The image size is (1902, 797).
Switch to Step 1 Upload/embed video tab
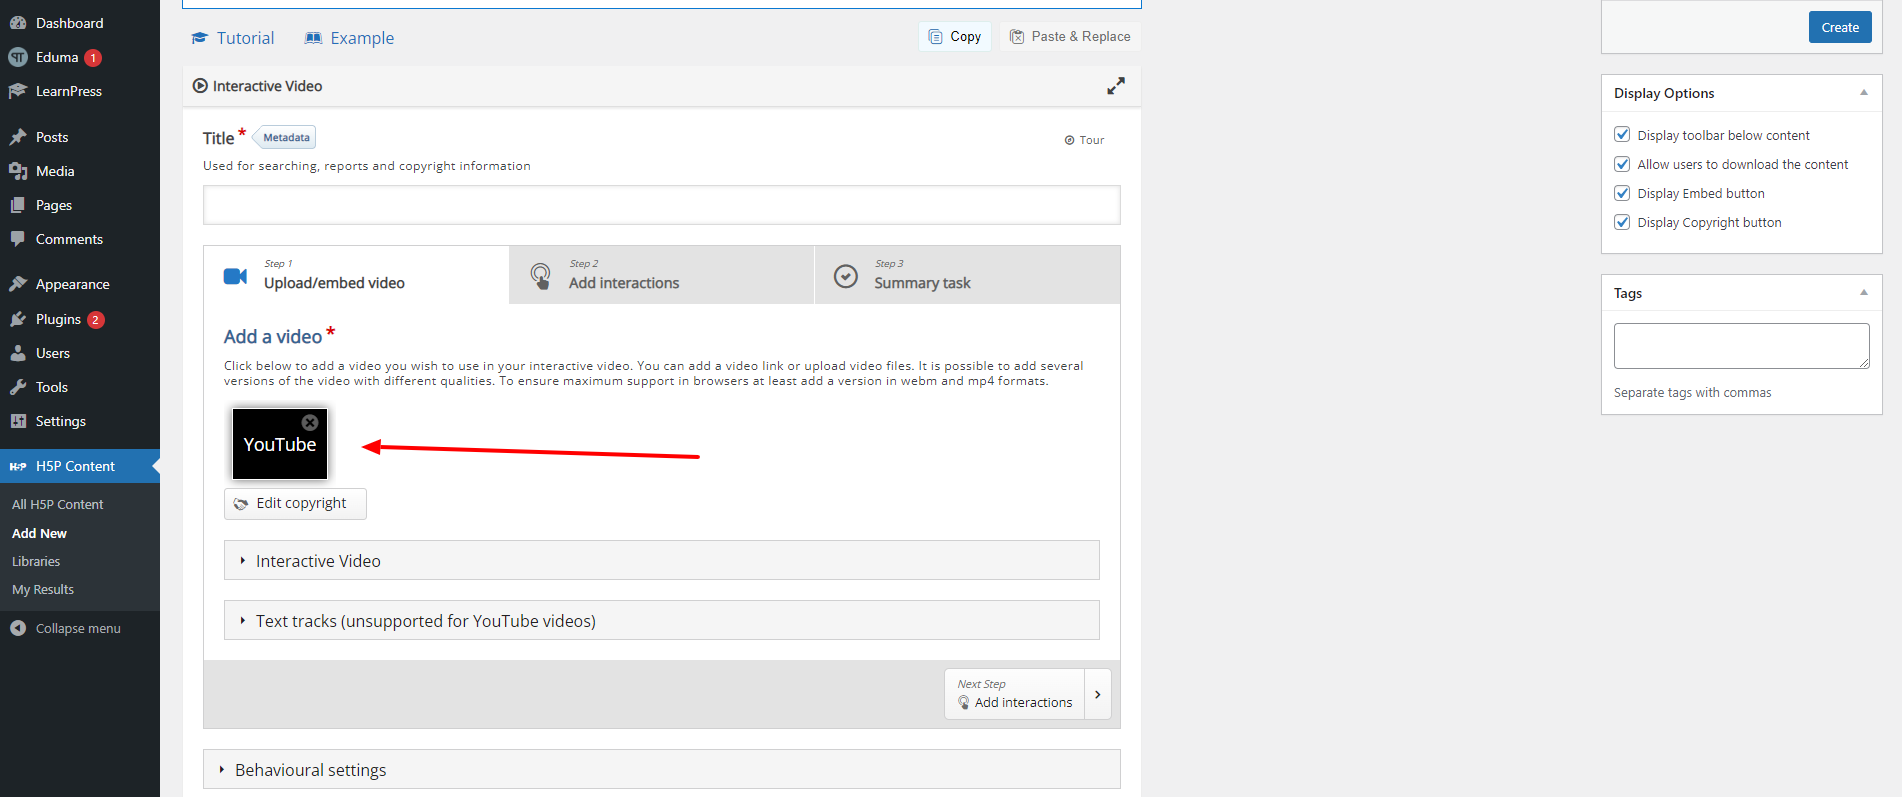click(356, 275)
